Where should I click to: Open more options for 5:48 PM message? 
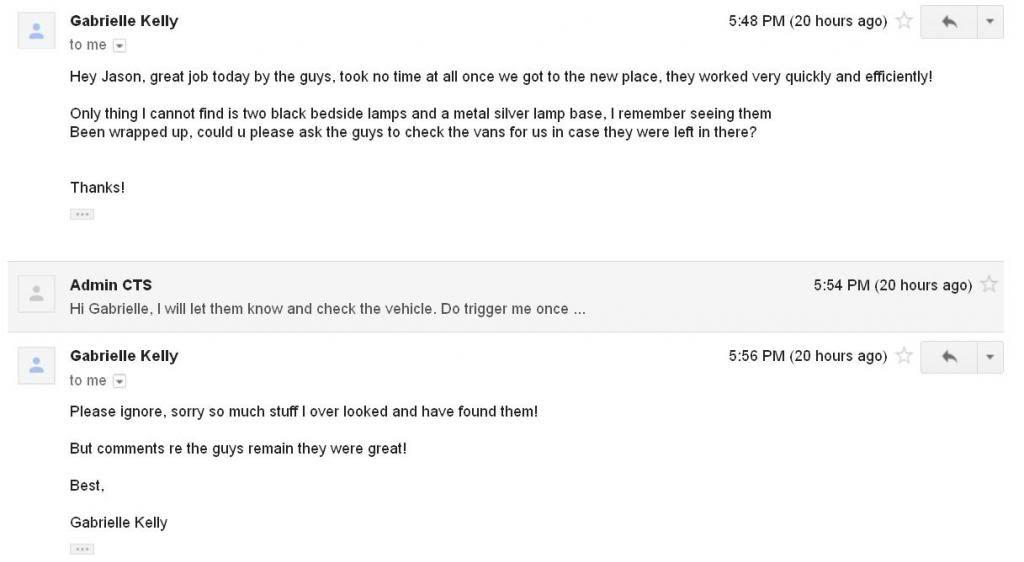[990, 22]
